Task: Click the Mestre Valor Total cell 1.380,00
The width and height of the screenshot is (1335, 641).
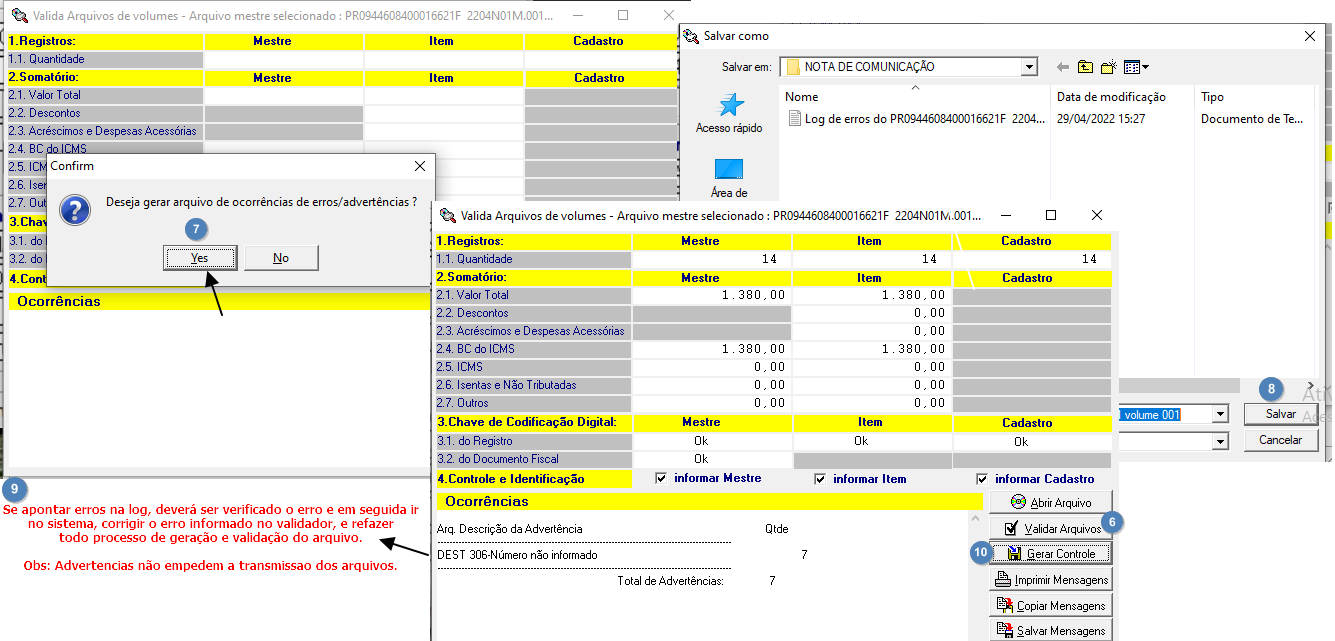Action: (x=711, y=295)
